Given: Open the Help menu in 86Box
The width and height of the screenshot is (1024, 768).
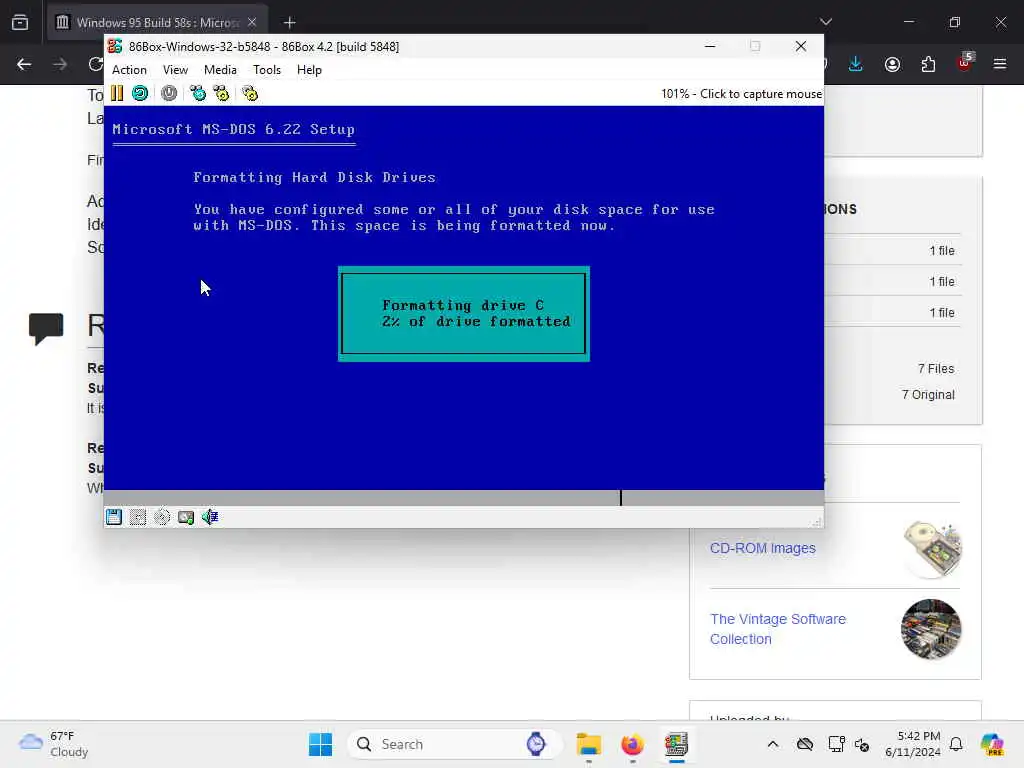Looking at the screenshot, I should tap(309, 70).
